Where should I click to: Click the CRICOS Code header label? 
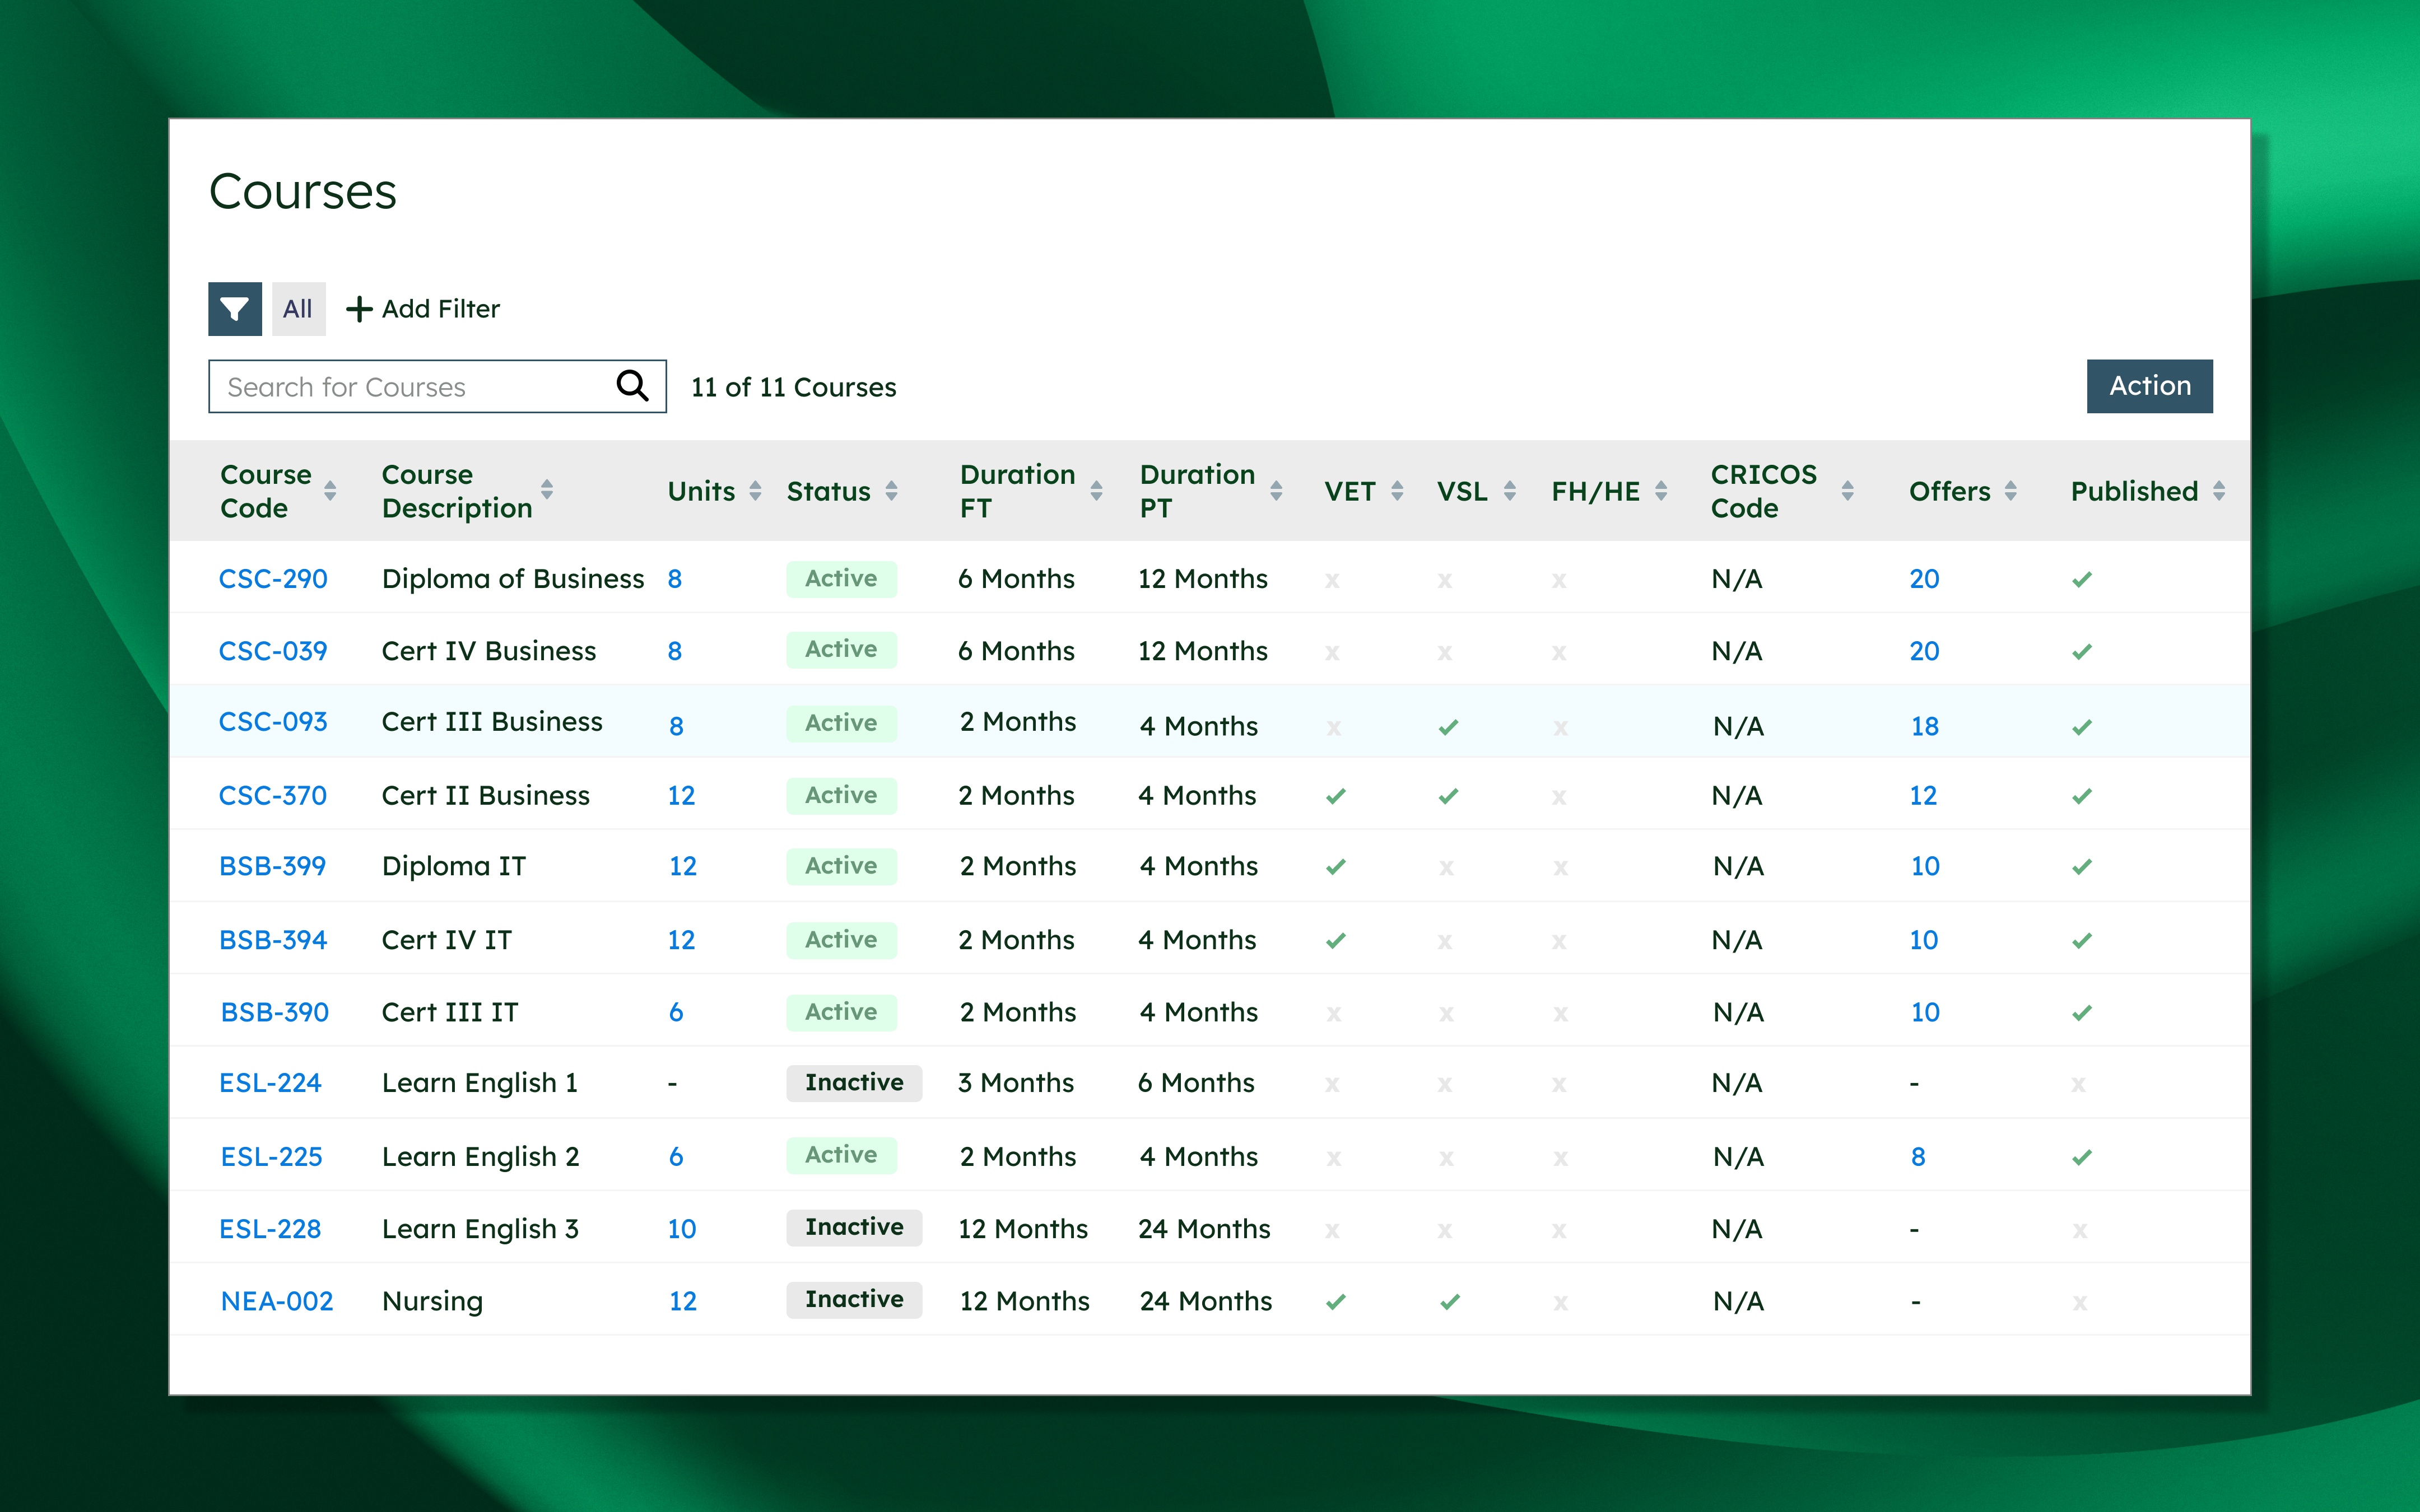[1764, 491]
